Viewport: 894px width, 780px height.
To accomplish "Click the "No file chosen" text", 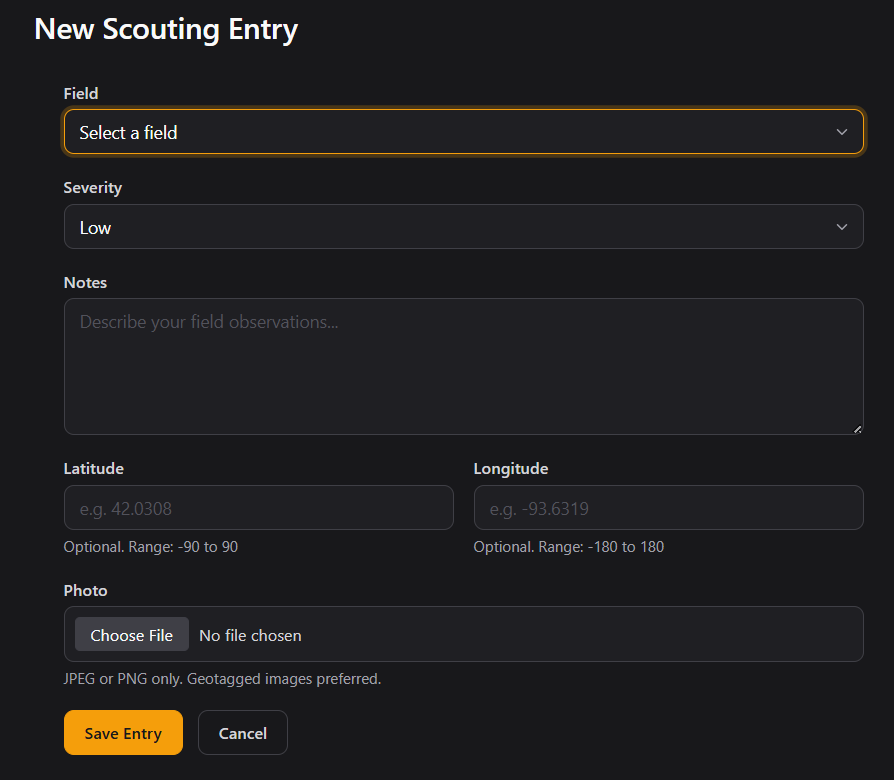I will pyautogui.click(x=250, y=635).
